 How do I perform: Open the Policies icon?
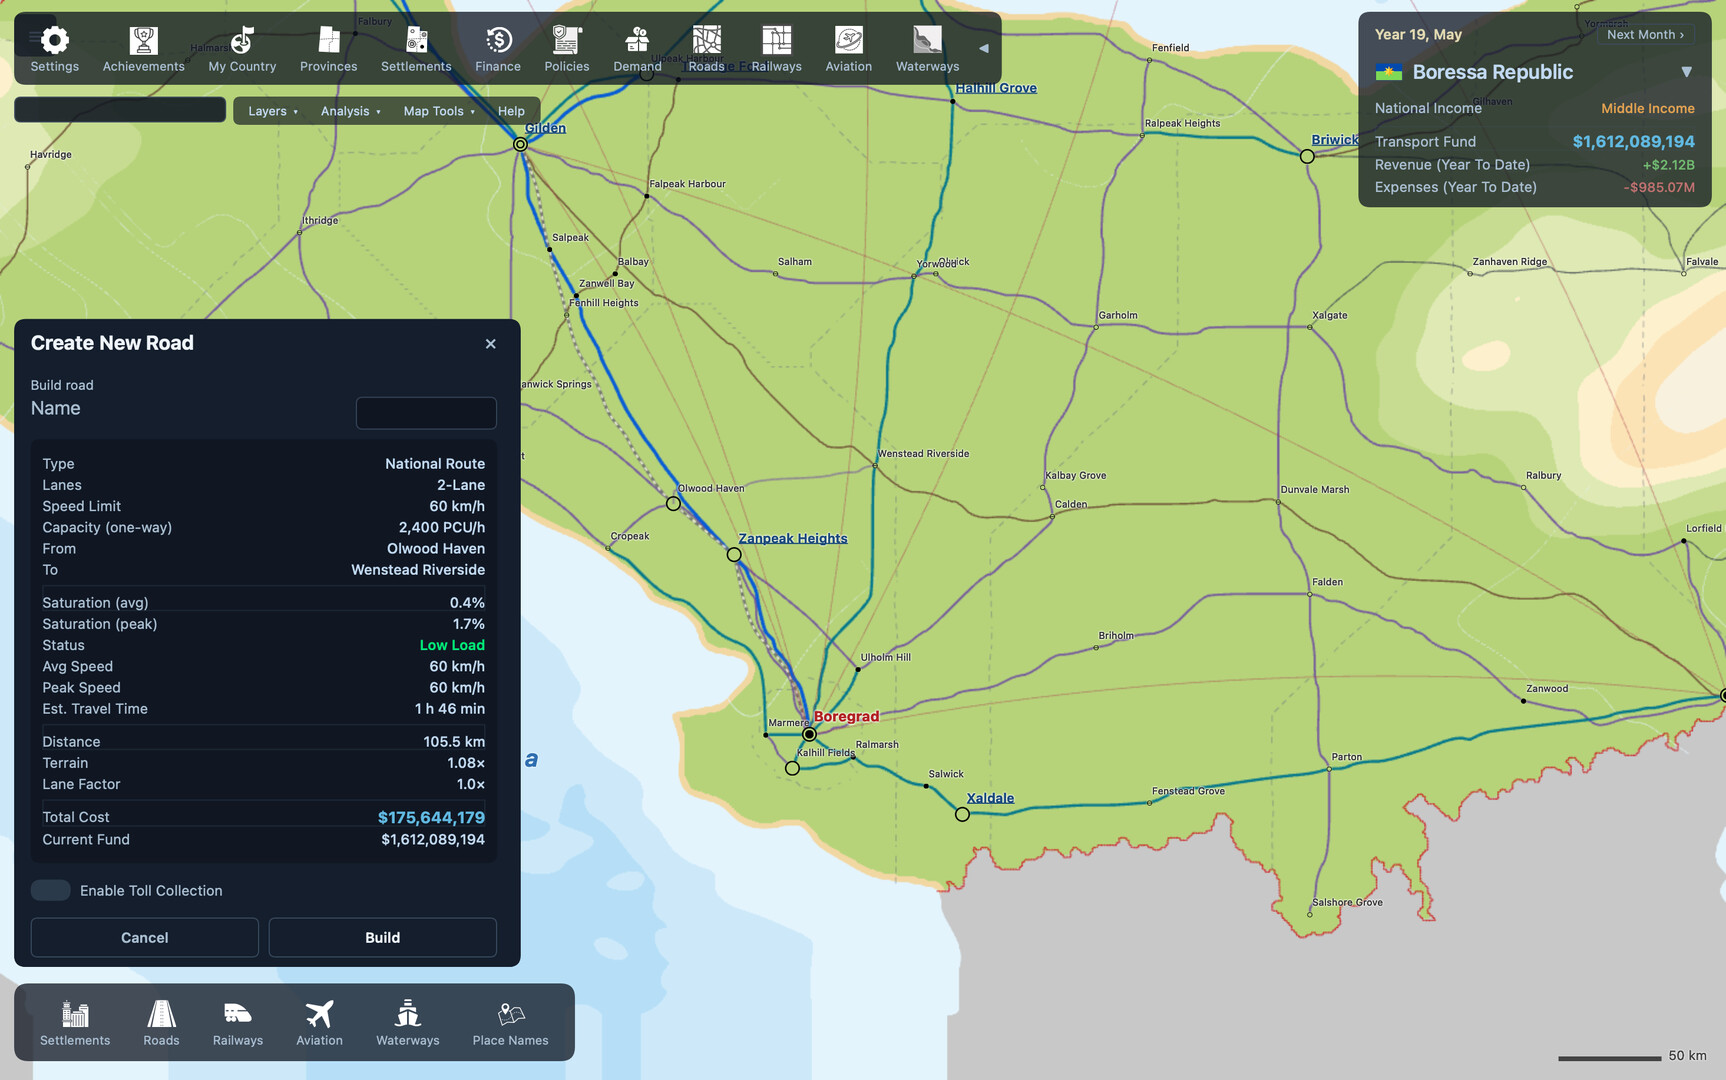(x=566, y=40)
